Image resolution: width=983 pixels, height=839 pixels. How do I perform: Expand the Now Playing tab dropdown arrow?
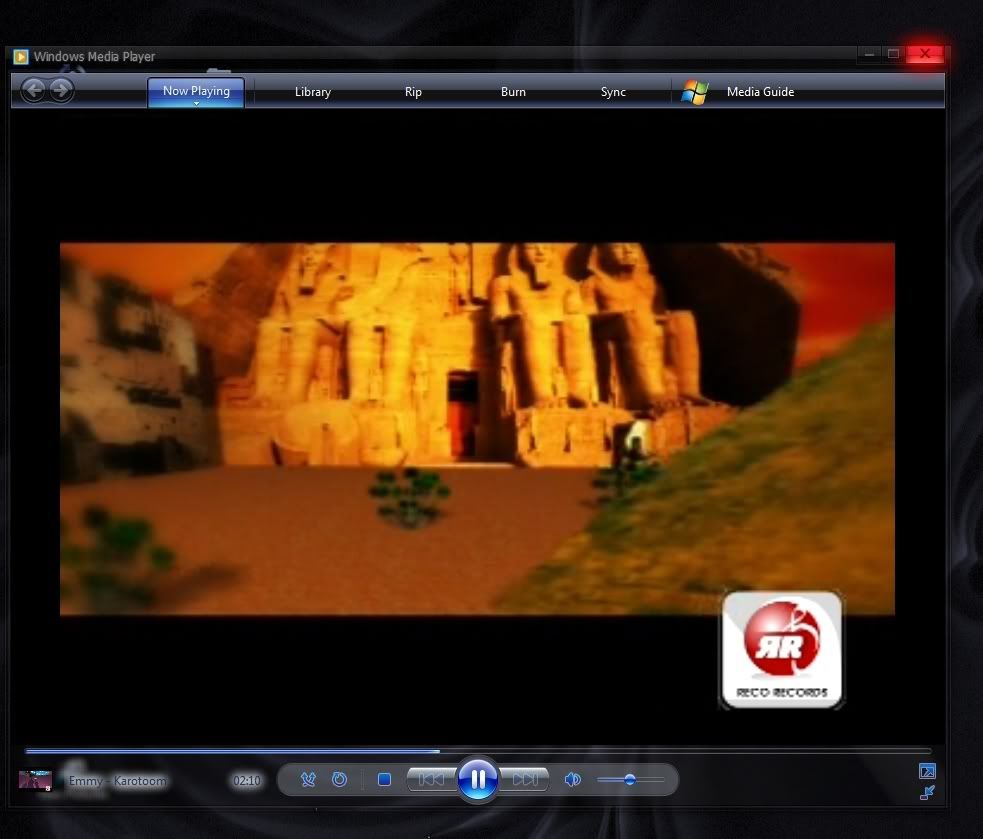(x=196, y=103)
